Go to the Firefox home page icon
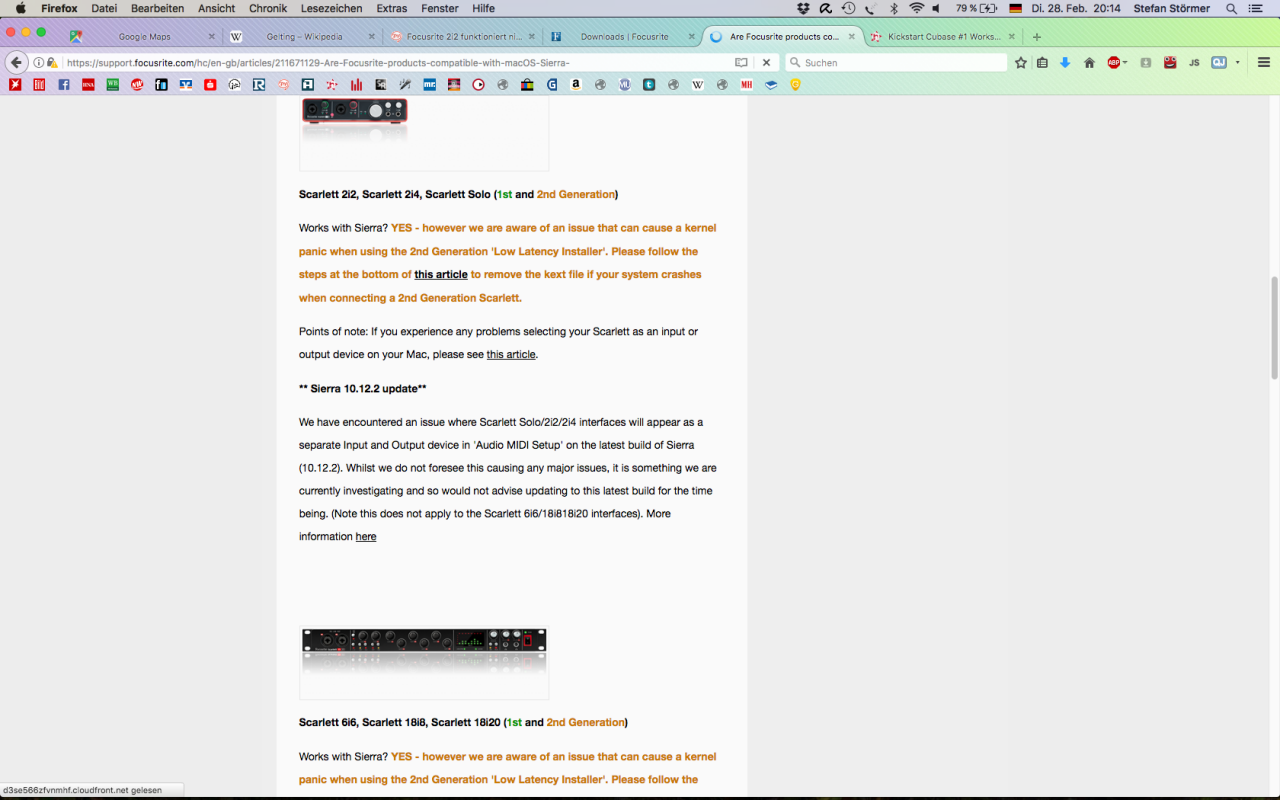The height and width of the screenshot is (800, 1280). (1090, 62)
